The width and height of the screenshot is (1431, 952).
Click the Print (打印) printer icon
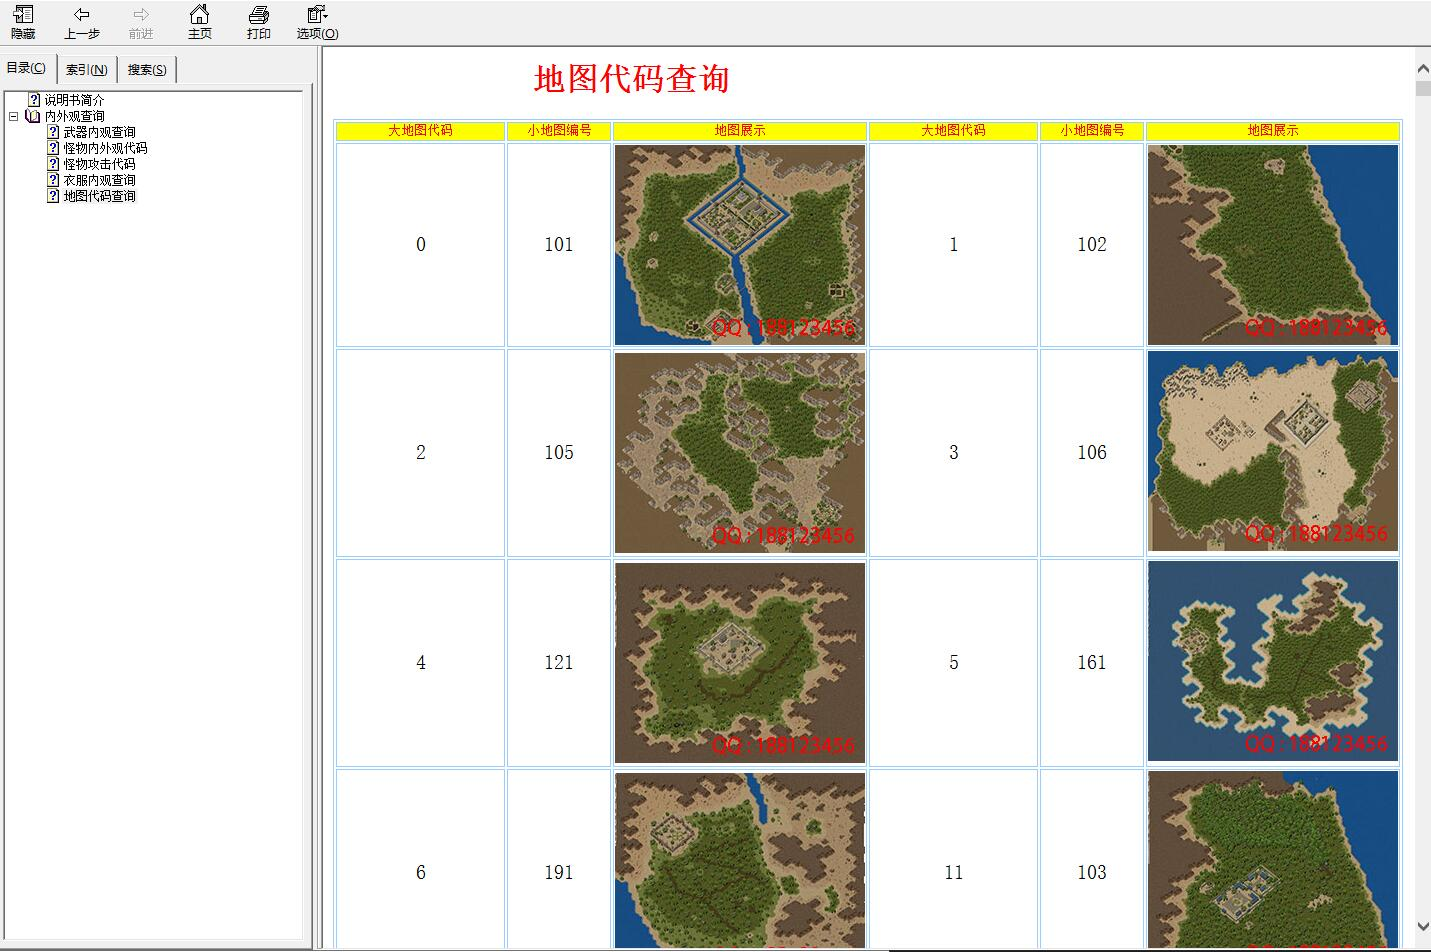point(259,15)
